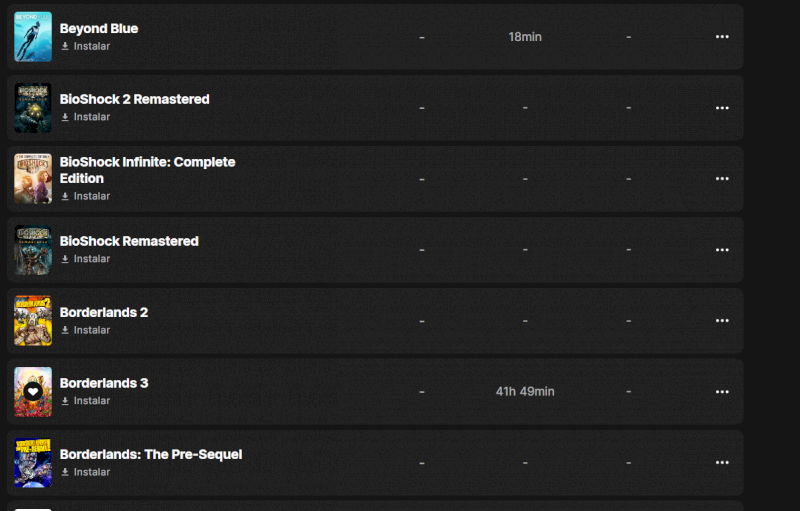Image resolution: width=800 pixels, height=511 pixels.
Task: Open the Borderlands: The Pre-Sequel title
Action: click(x=151, y=454)
